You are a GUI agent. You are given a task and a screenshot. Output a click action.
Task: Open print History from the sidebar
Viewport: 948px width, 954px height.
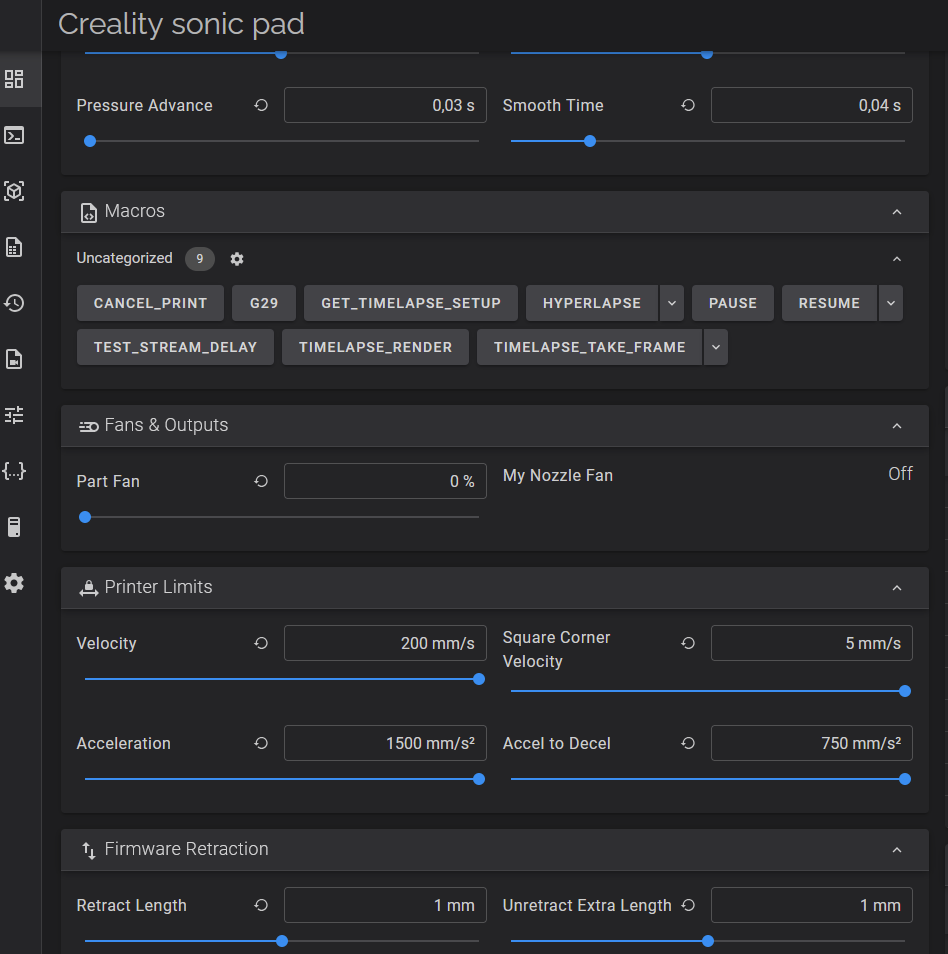pos(14,303)
